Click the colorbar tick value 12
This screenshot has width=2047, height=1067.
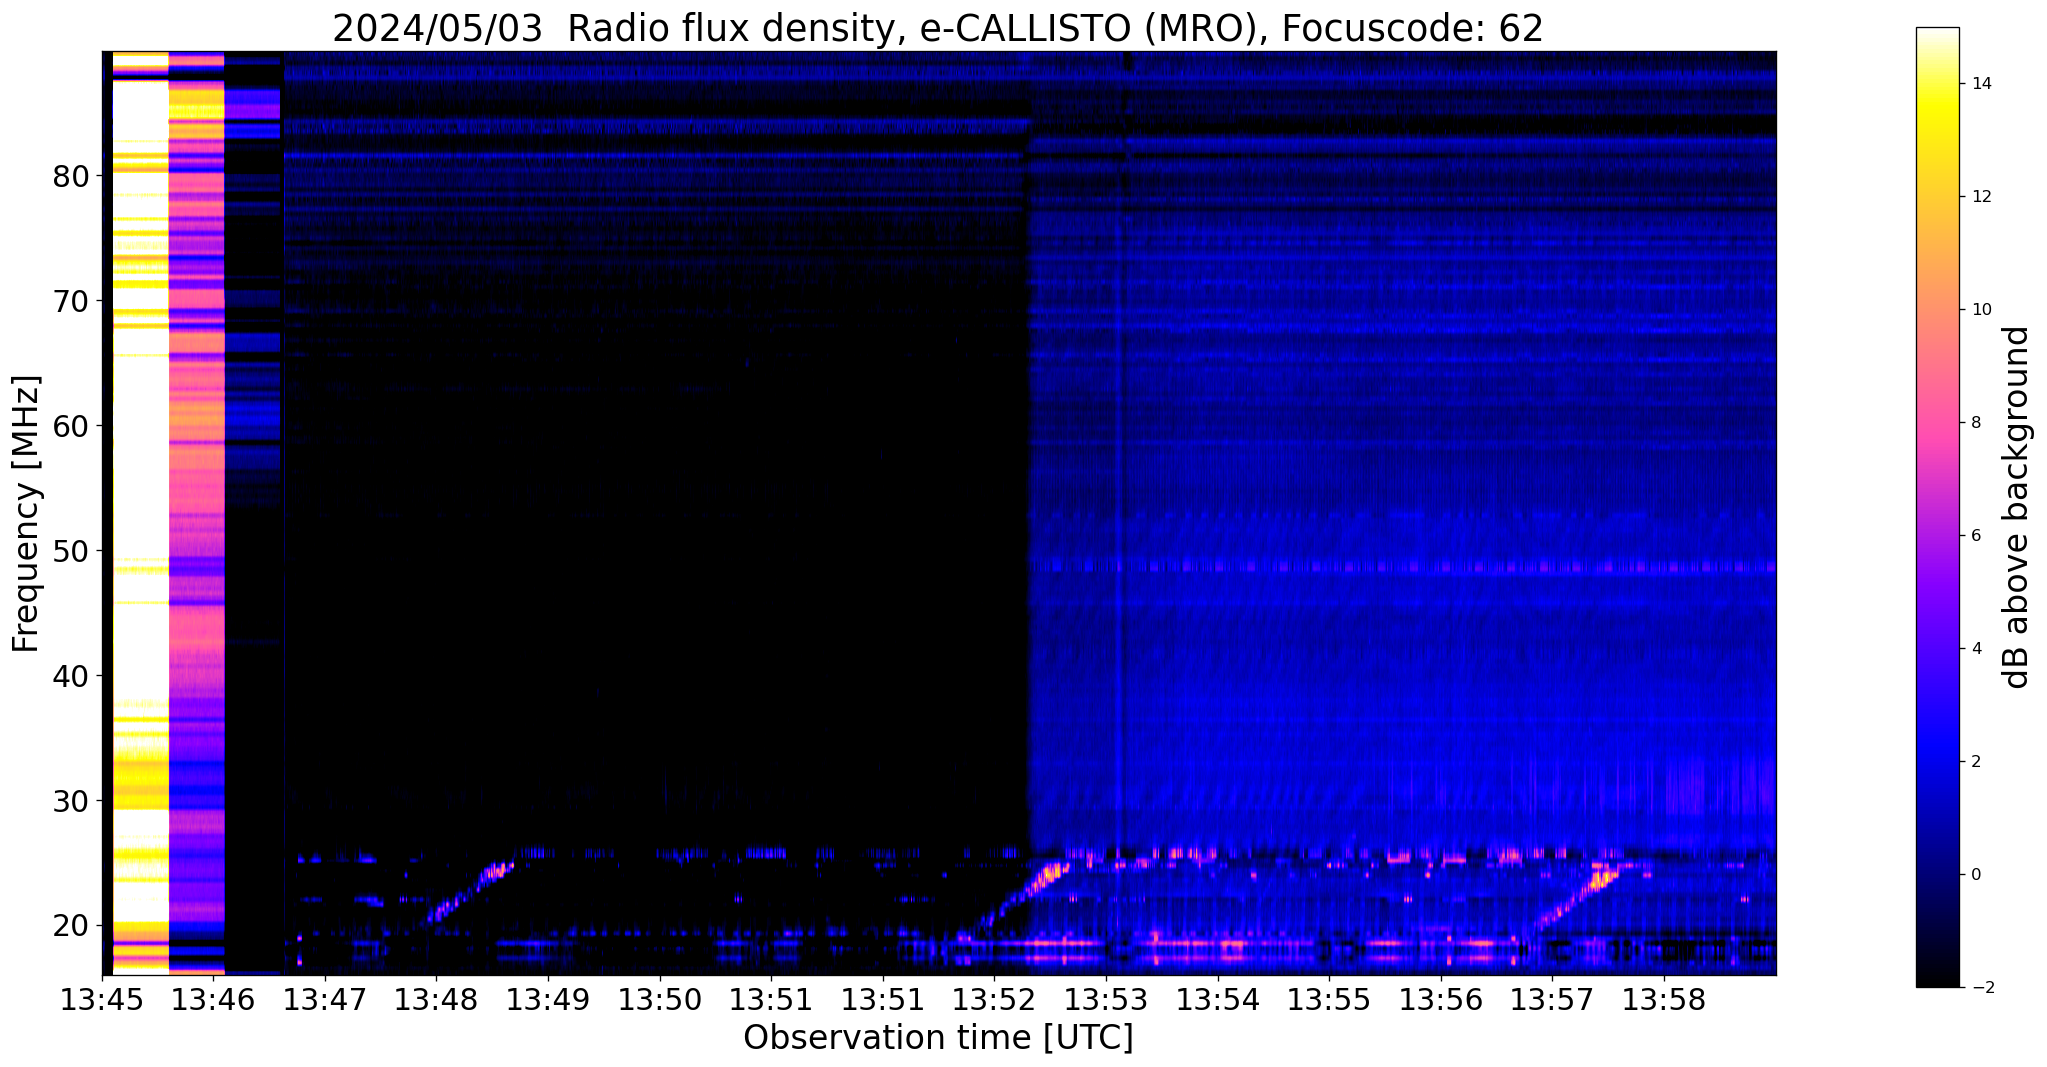point(1980,197)
